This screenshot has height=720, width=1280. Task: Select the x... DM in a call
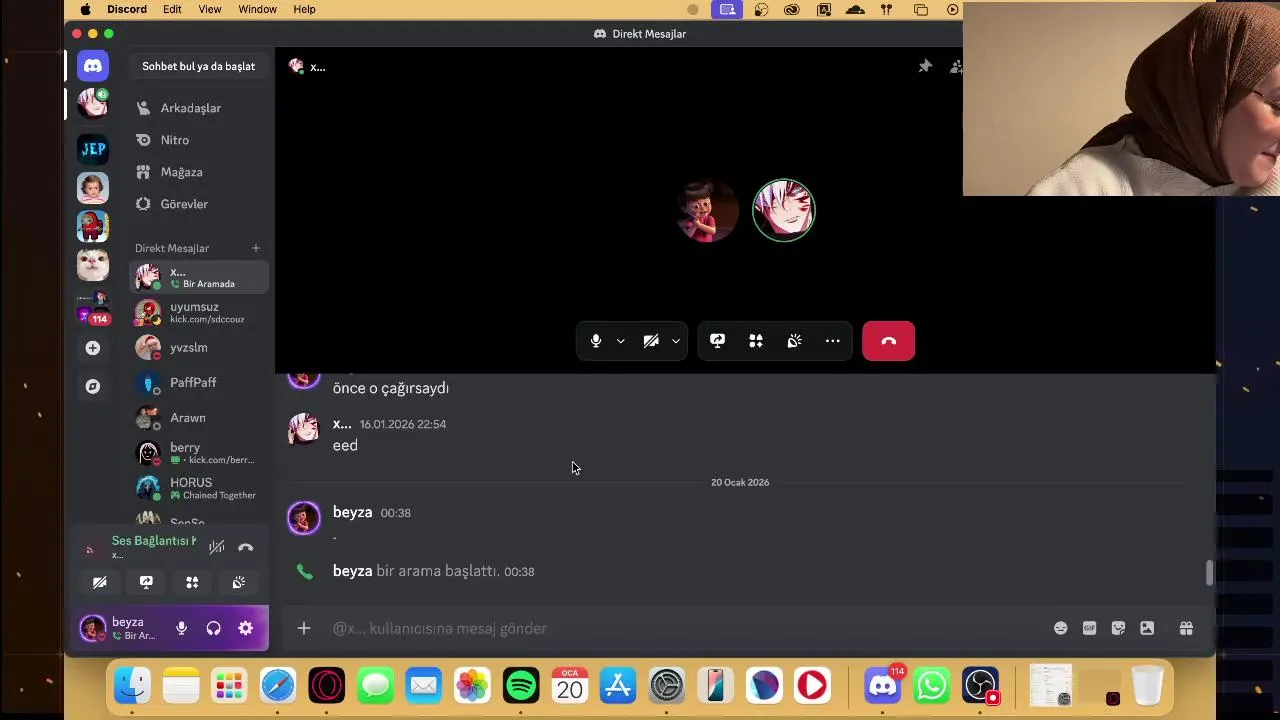[199, 277]
